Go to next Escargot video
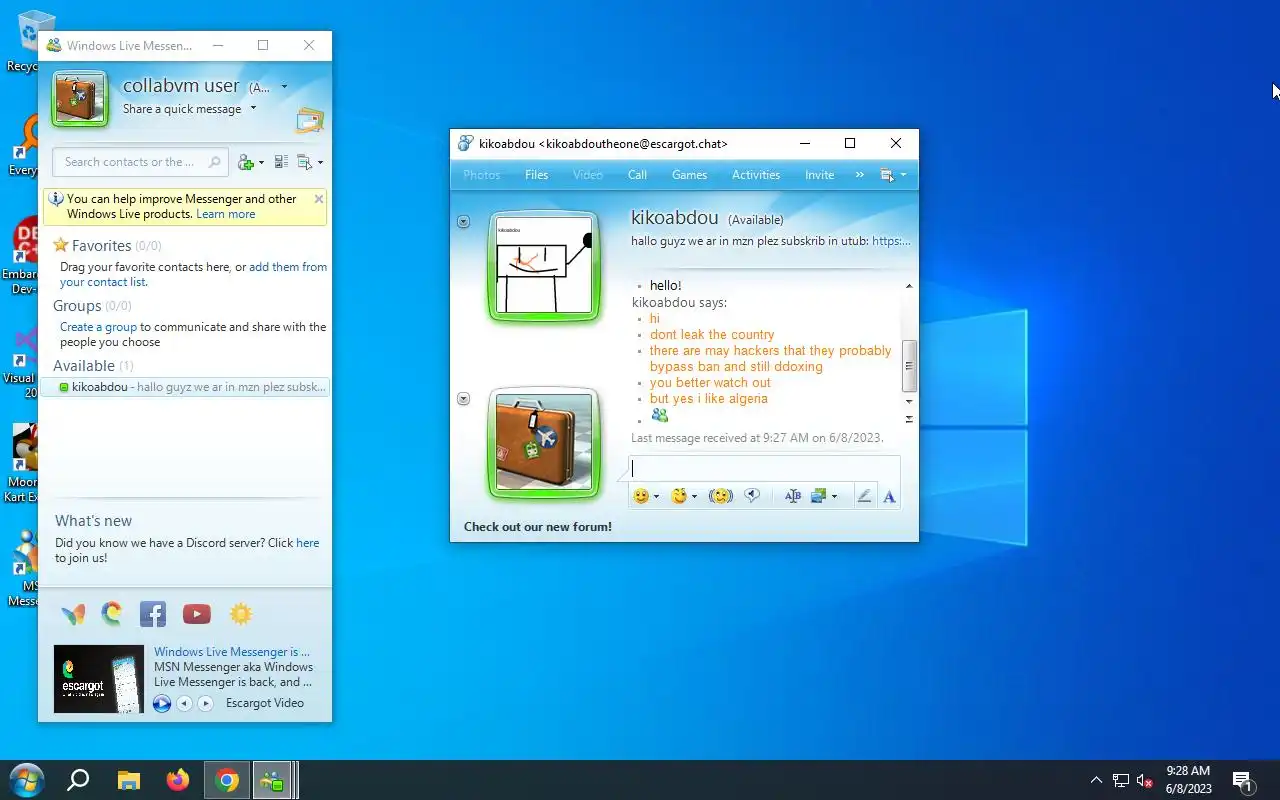The height and width of the screenshot is (800, 1280). click(x=205, y=704)
